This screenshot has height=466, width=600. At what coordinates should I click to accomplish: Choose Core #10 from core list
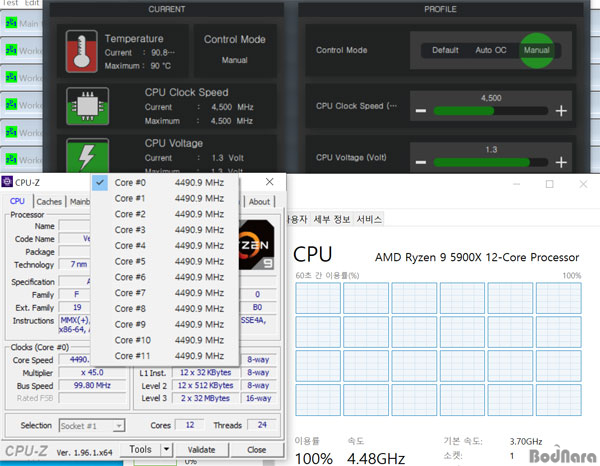pos(165,340)
